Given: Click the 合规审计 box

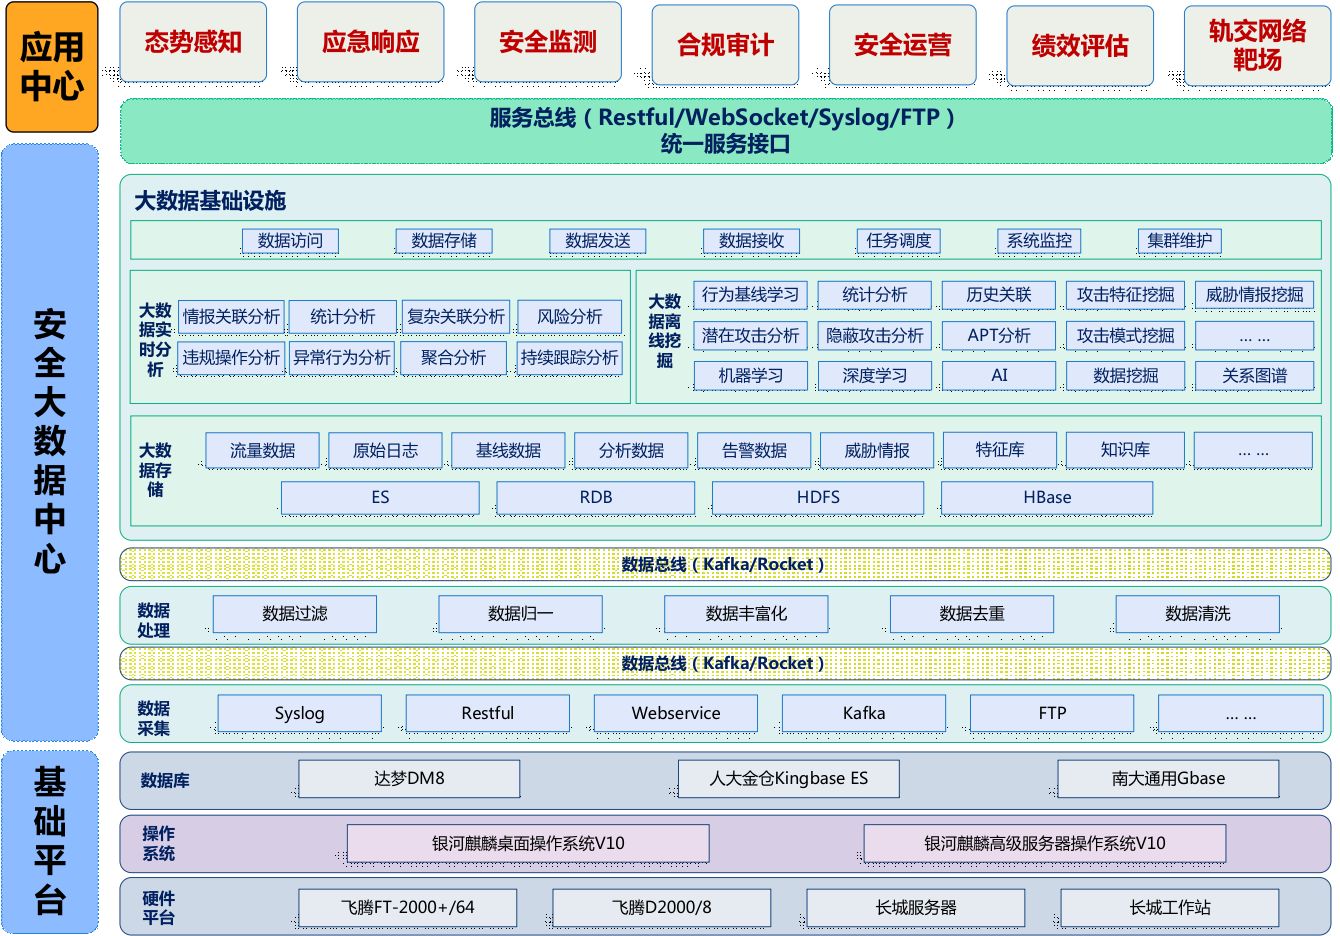Looking at the screenshot, I should pyautogui.click(x=725, y=45).
